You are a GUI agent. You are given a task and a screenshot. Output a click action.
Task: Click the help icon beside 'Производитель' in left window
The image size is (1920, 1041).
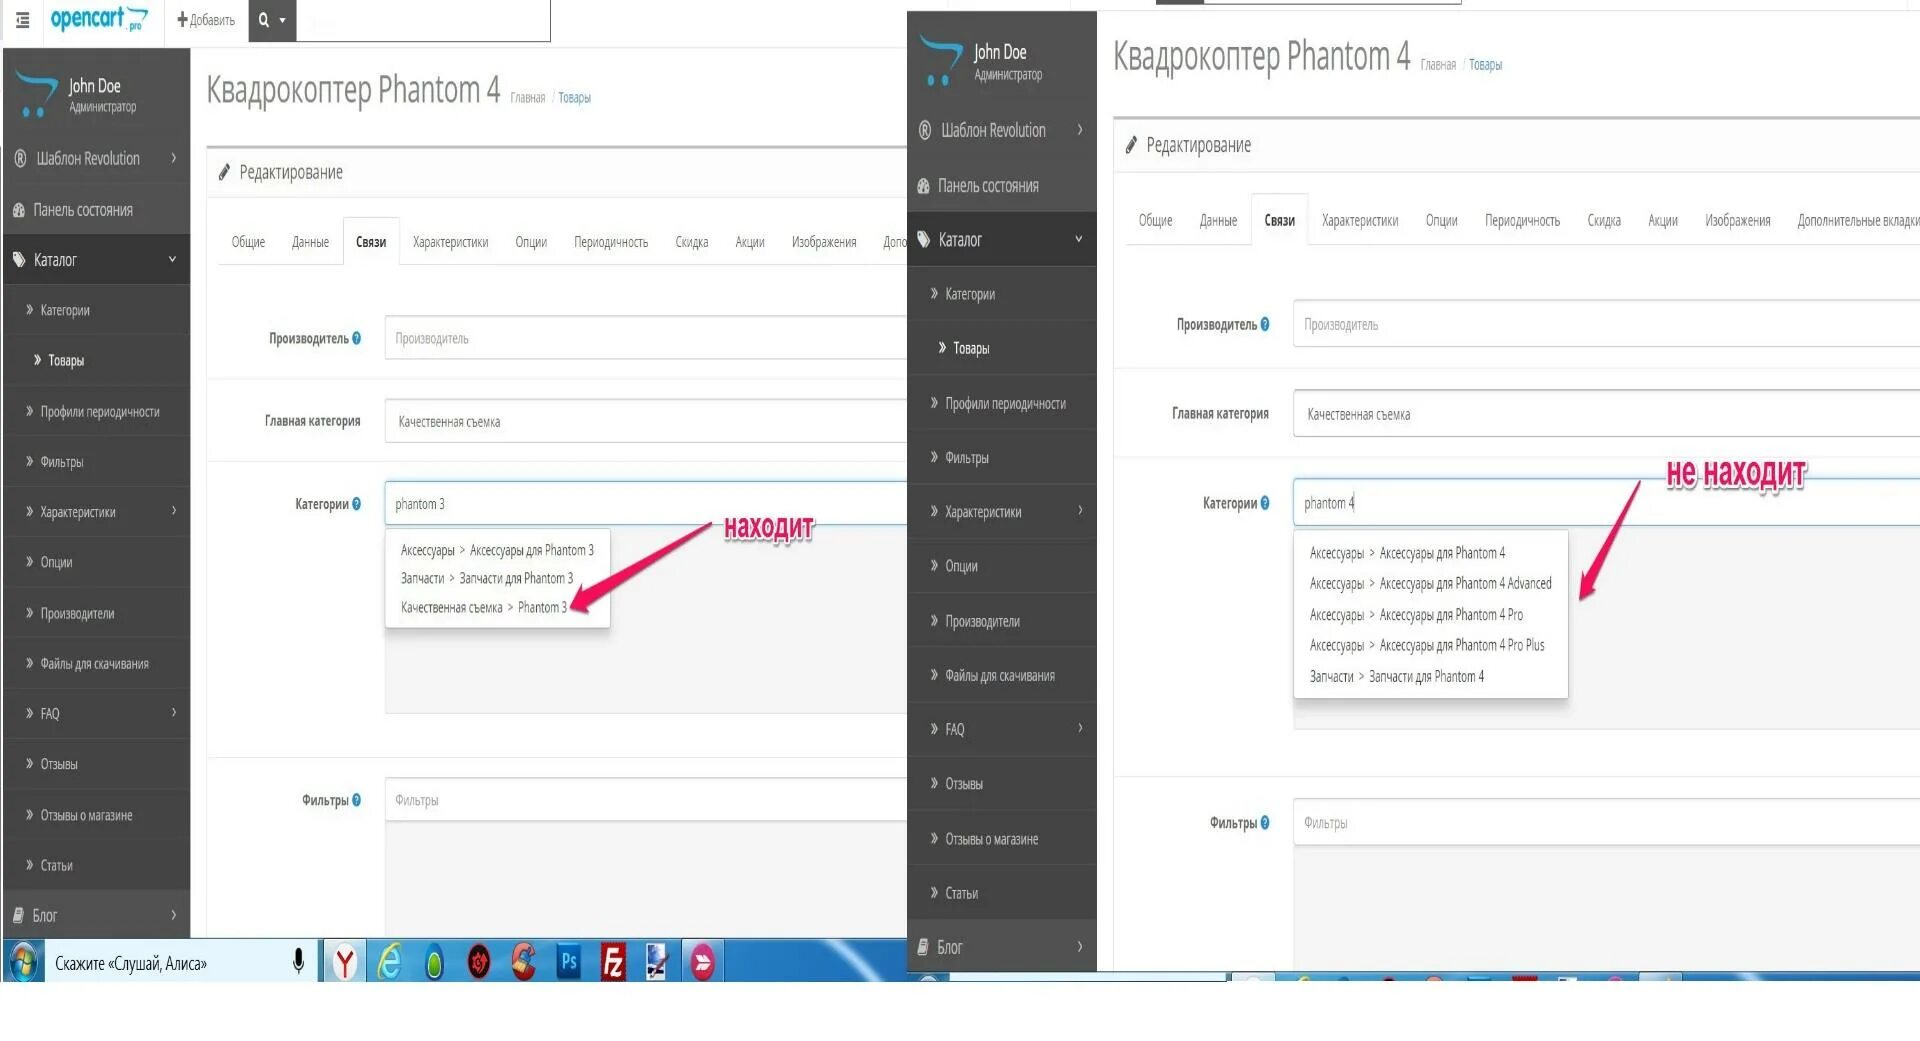tap(357, 338)
